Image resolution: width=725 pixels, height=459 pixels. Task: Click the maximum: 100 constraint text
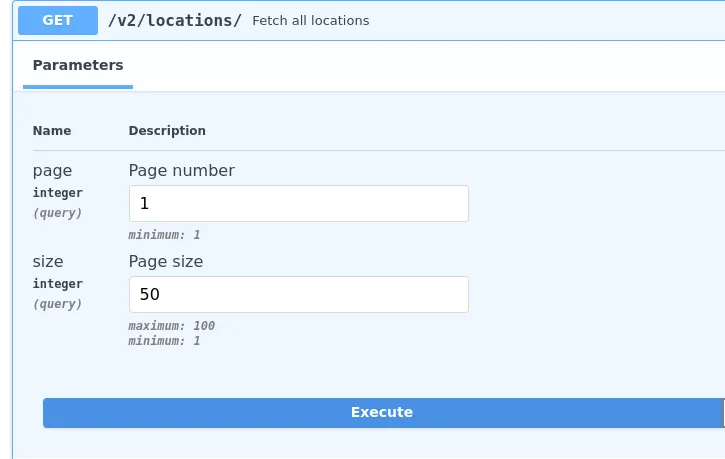point(172,326)
